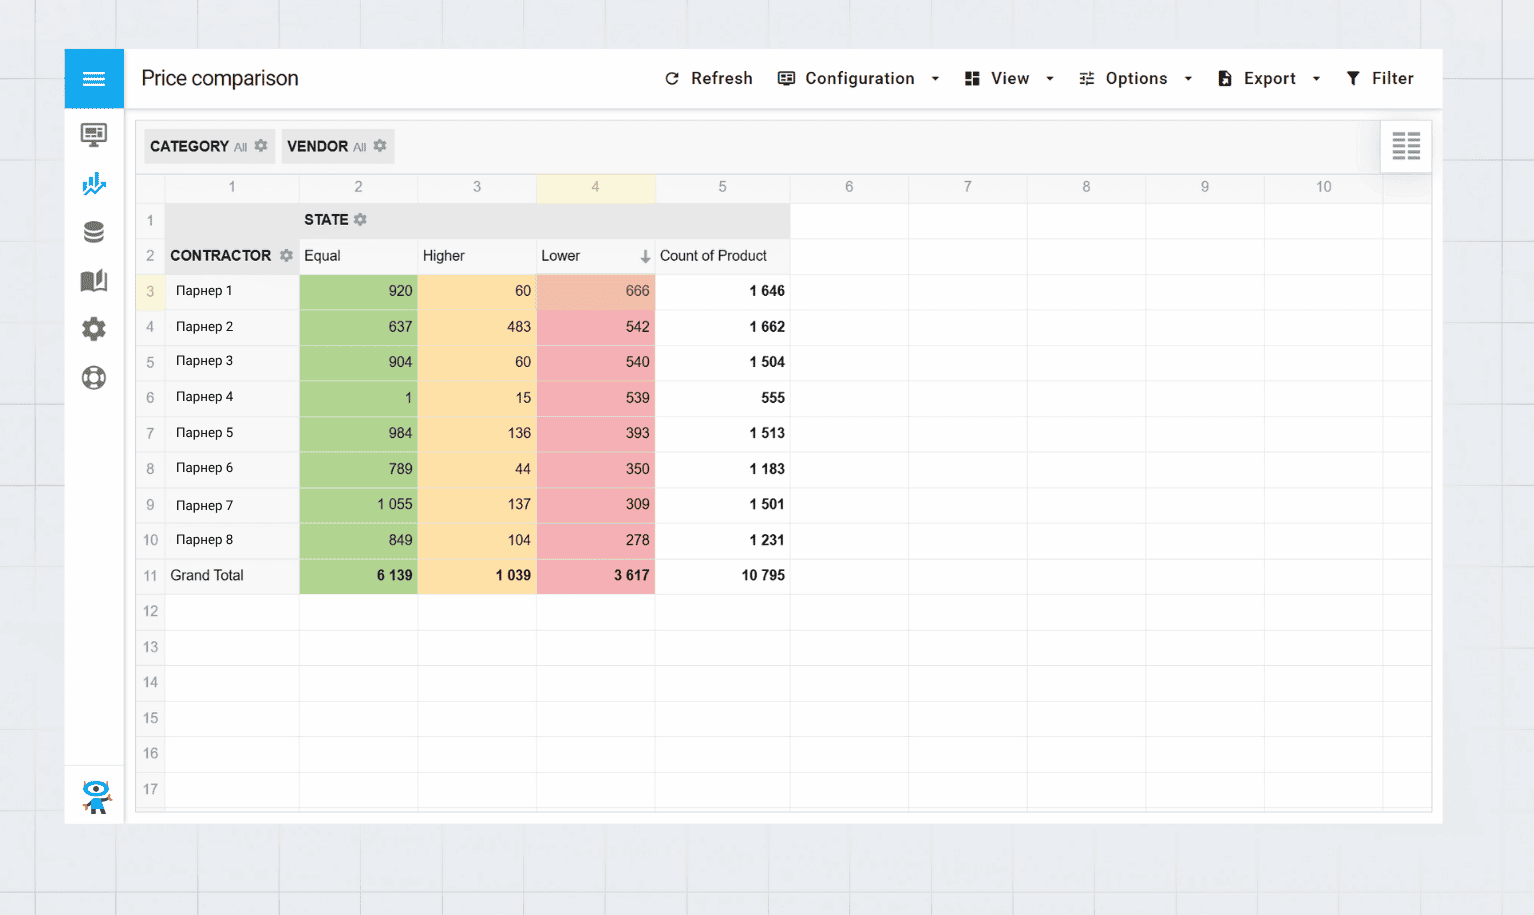Expand the Export dropdown arrow
Screen dimensions: 1534x915
tap(1316, 78)
